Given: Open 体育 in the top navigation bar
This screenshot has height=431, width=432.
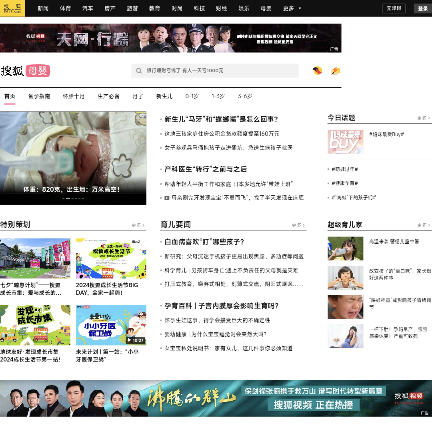Looking at the screenshot, I should (65, 8).
